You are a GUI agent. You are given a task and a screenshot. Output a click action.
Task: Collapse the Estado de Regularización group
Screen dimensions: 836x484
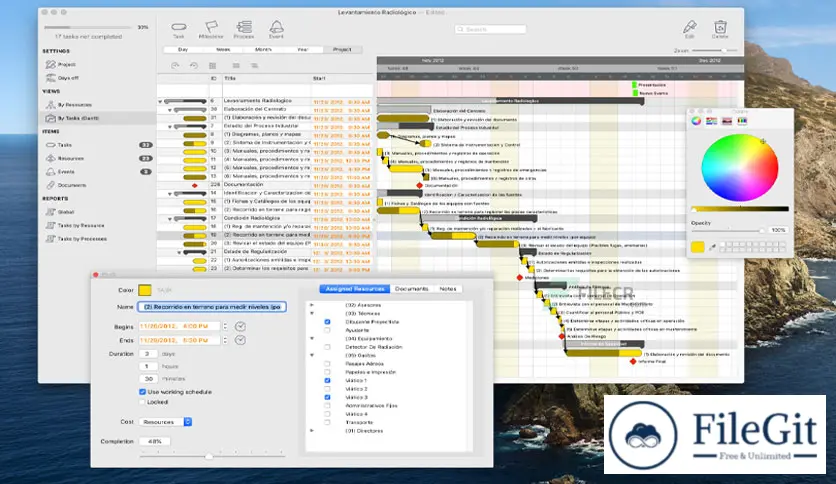click(x=180, y=252)
